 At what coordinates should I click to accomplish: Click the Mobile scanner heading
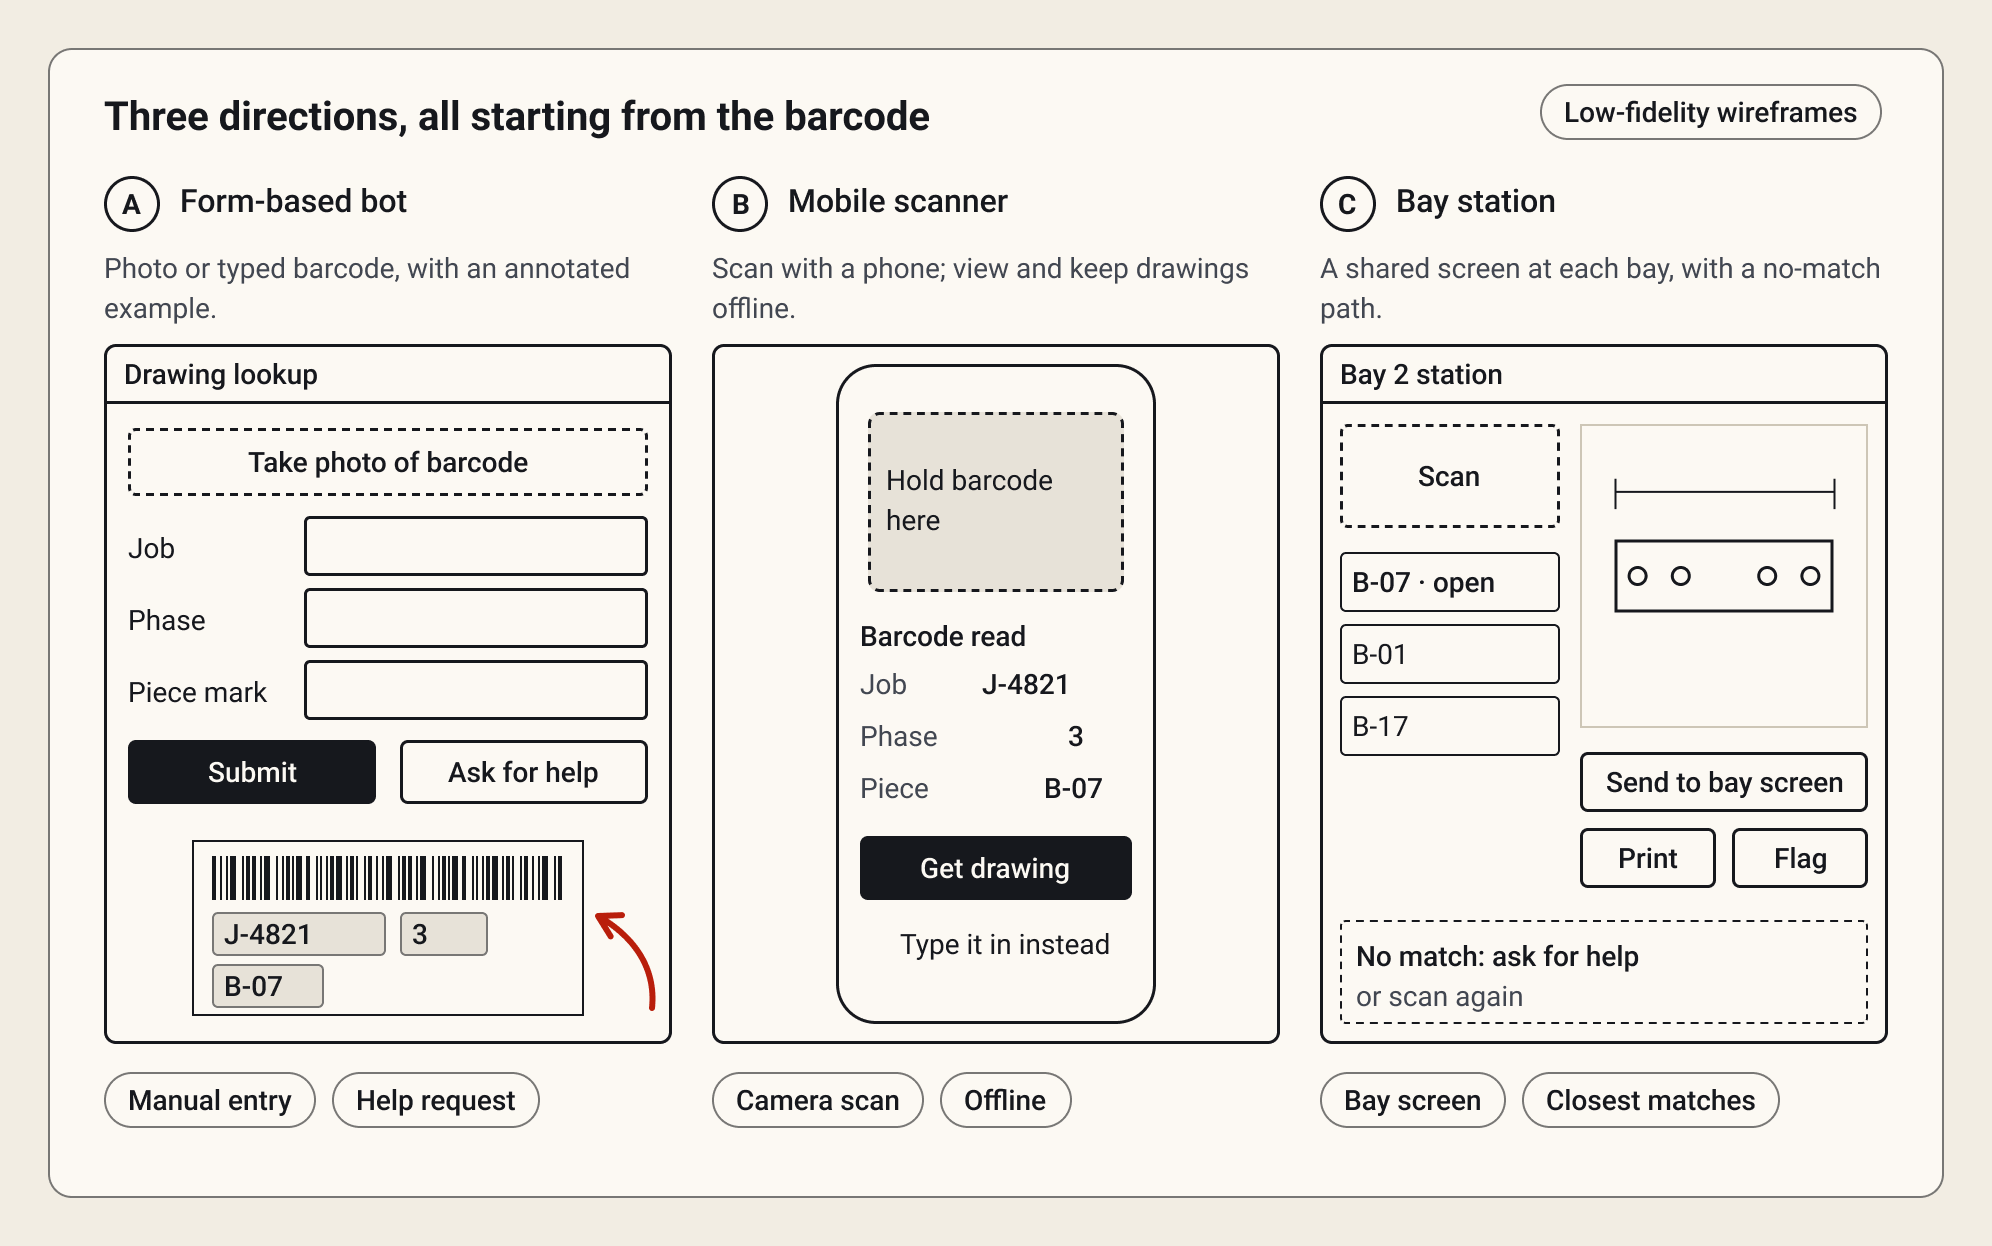(x=898, y=201)
